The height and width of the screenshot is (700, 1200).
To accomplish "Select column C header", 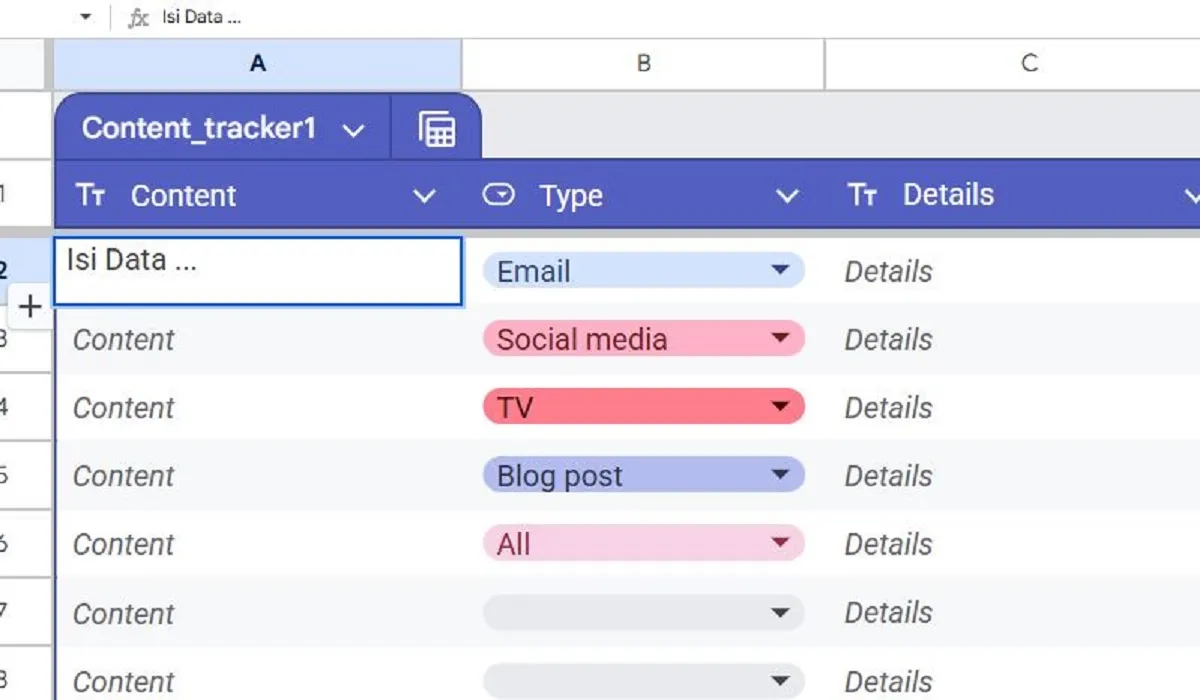I will (1012, 64).
